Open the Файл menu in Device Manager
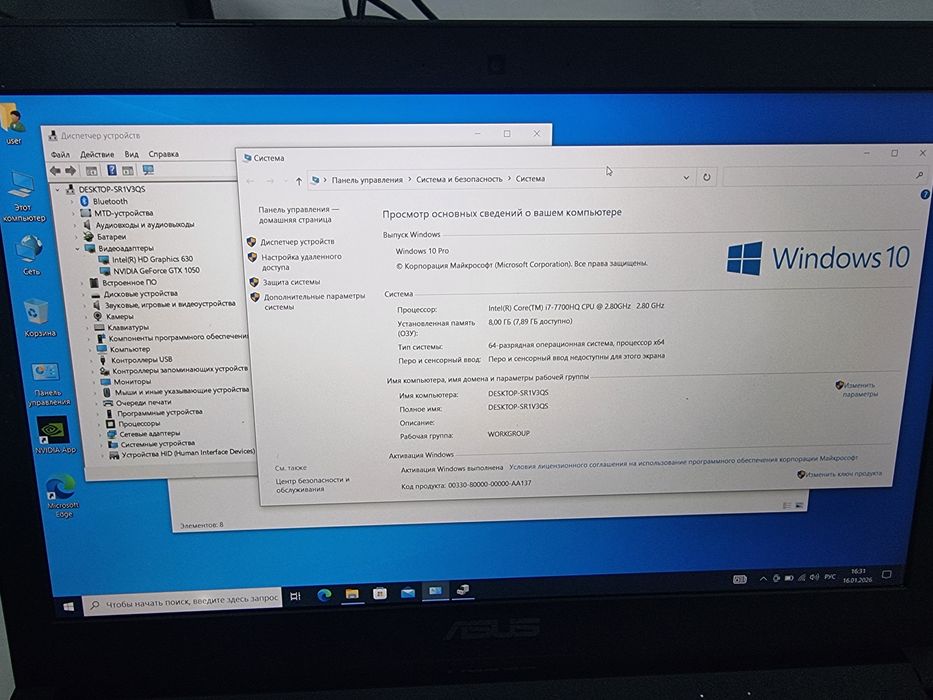 coord(60,155)
